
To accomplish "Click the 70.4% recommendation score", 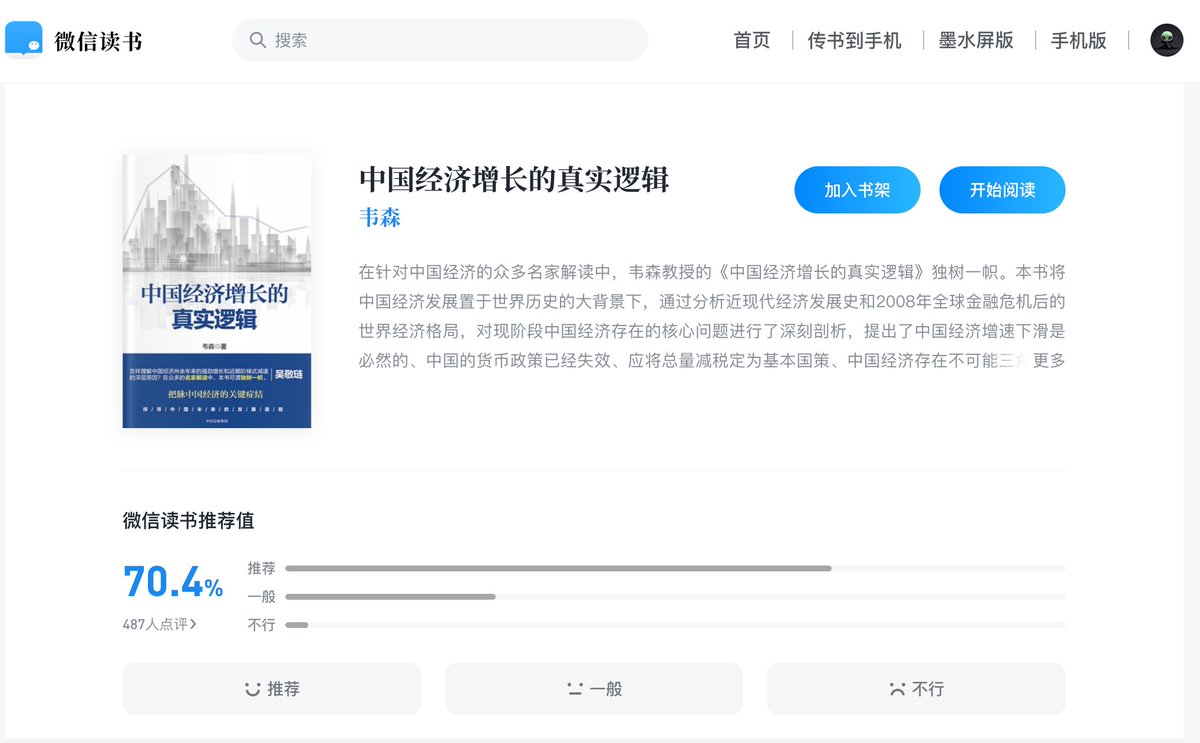I will (x=173, y=582).
